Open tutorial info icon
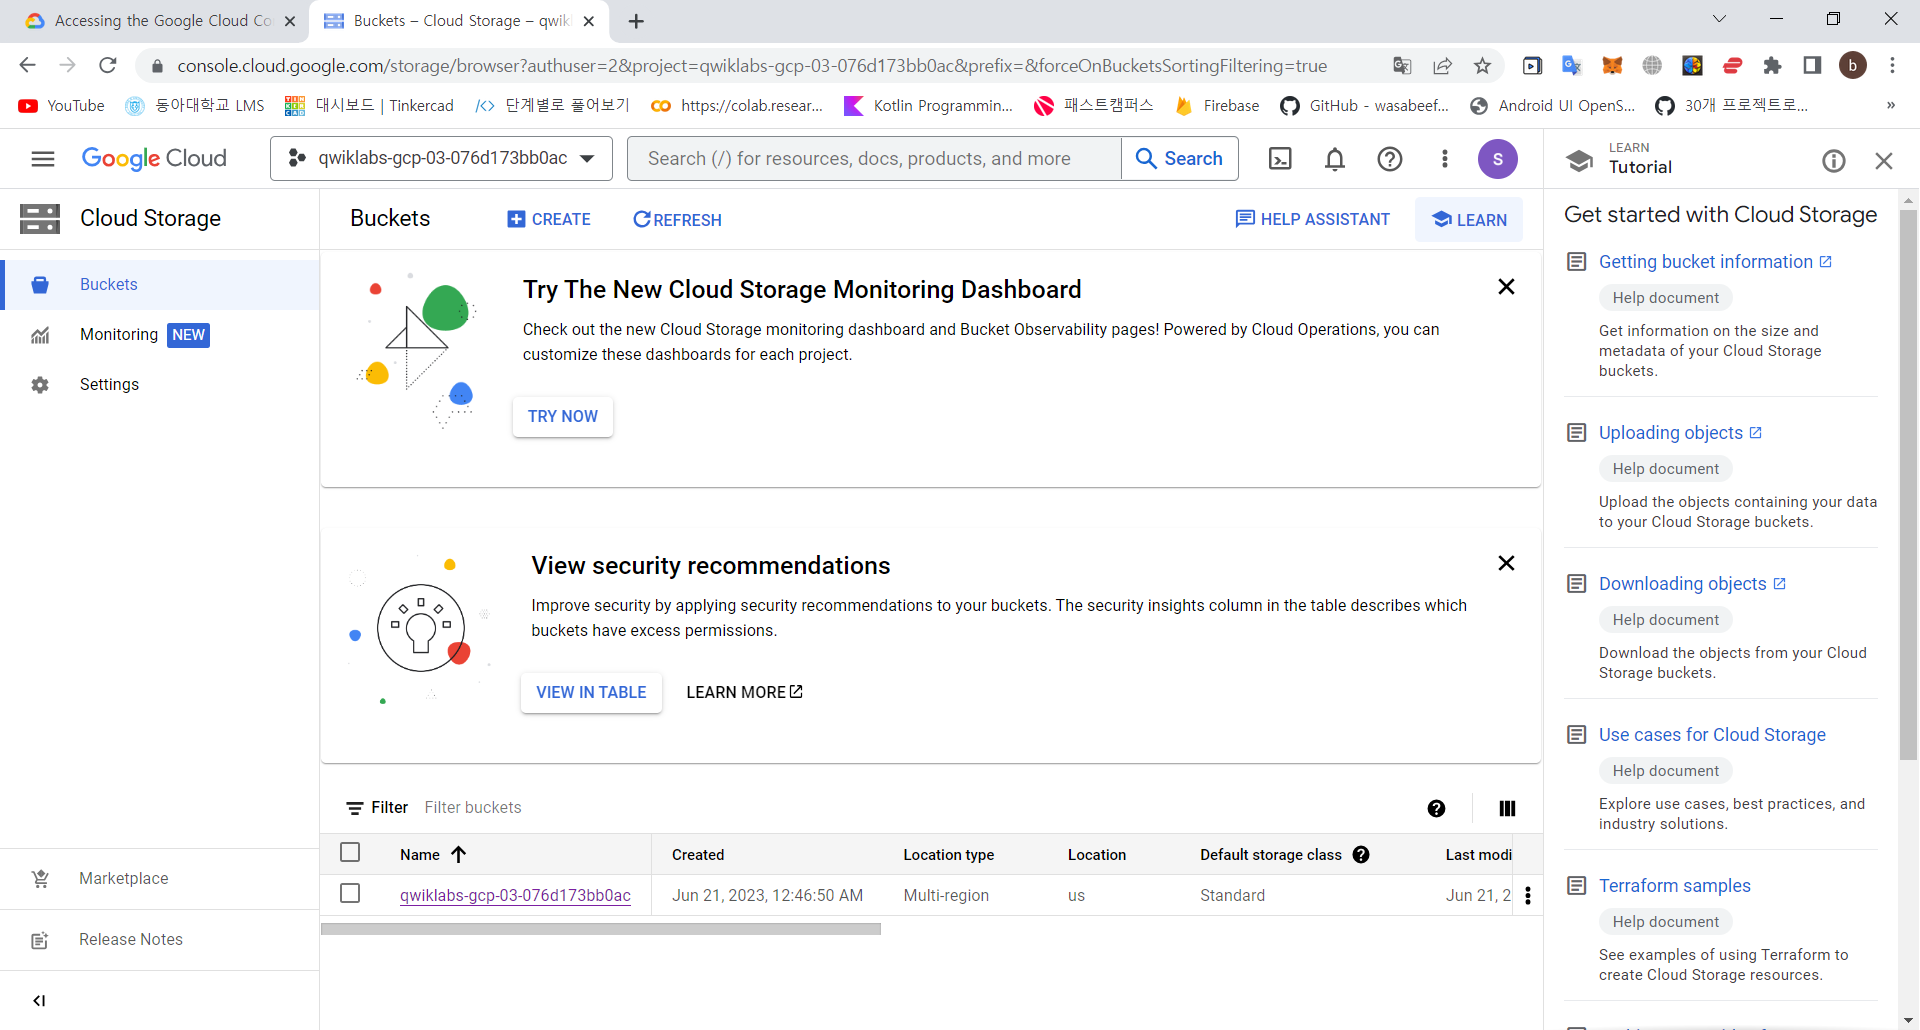 (x=1834, y=161)
